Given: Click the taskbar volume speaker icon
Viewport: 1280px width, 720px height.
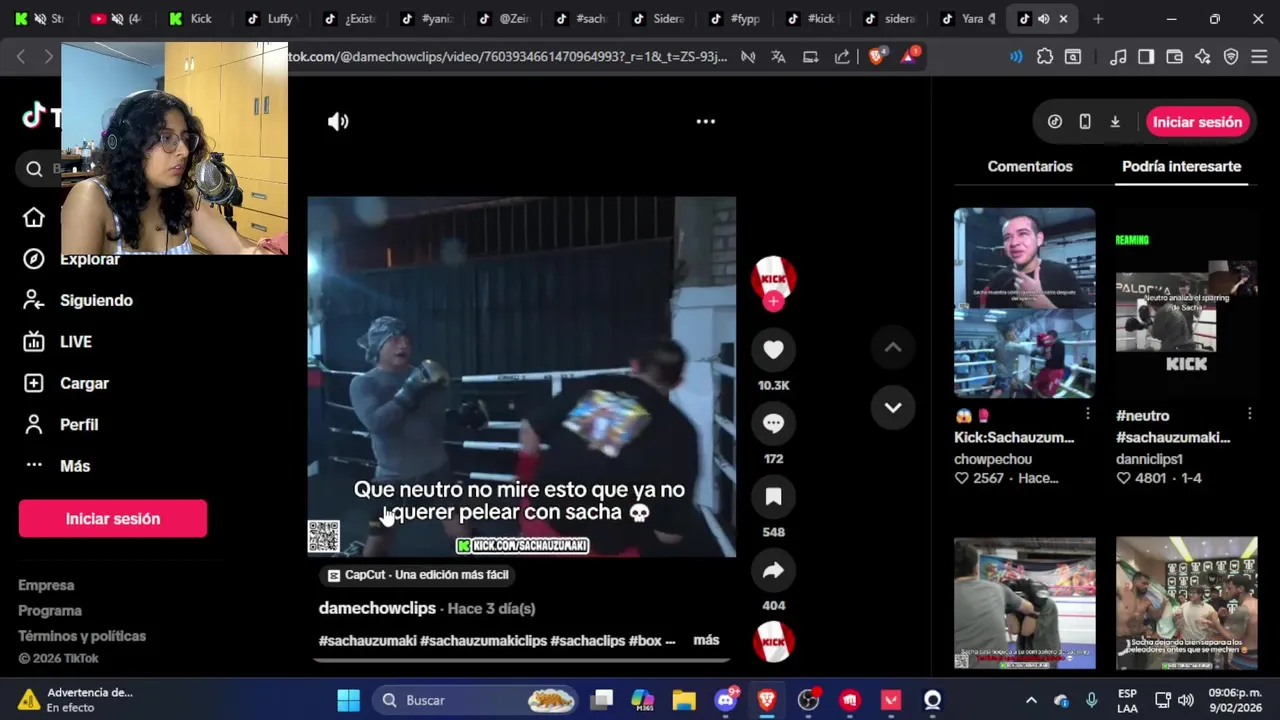Looking at the screenshot, I should [1186, 700].
